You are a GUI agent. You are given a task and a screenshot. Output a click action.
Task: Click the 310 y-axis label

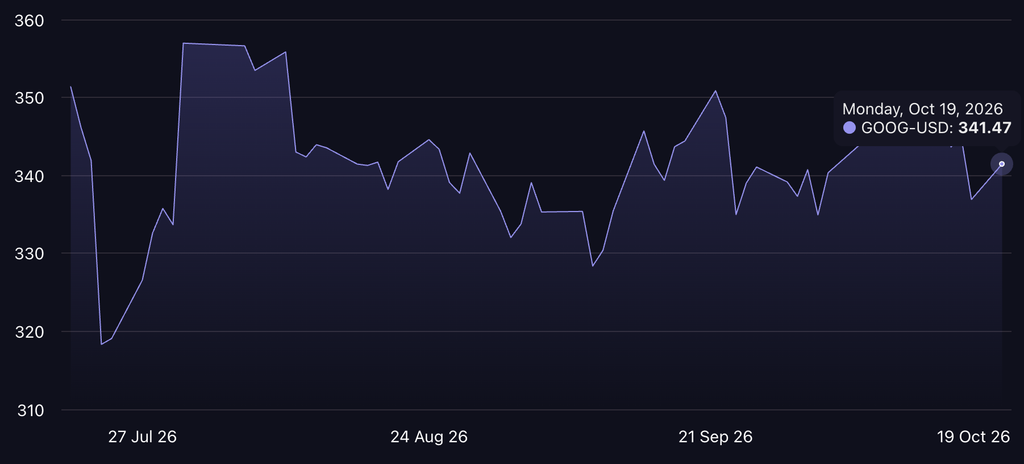click(x=29, y=410)
